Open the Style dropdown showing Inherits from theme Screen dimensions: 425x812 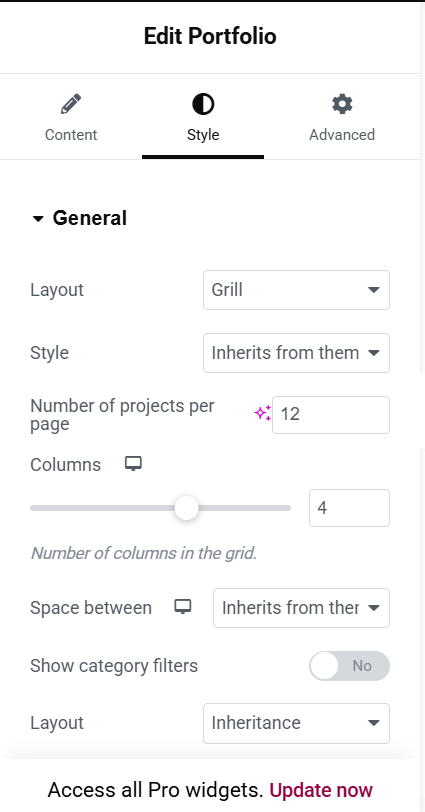[296, 353]
